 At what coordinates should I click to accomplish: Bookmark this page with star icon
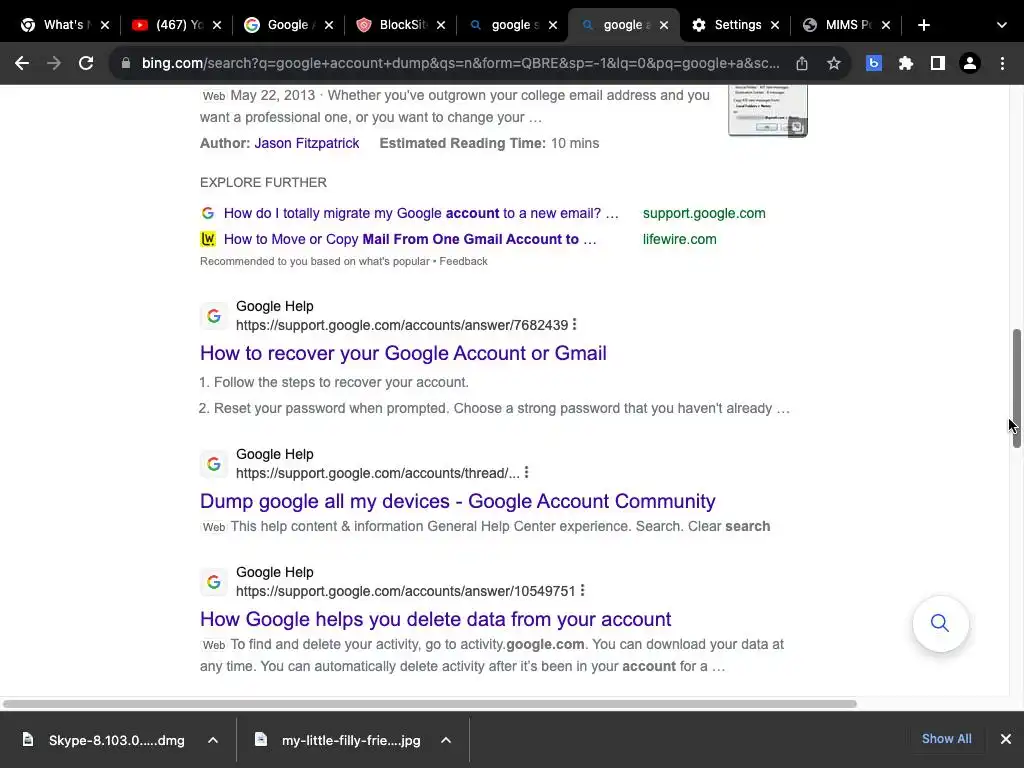click(834, 63)
